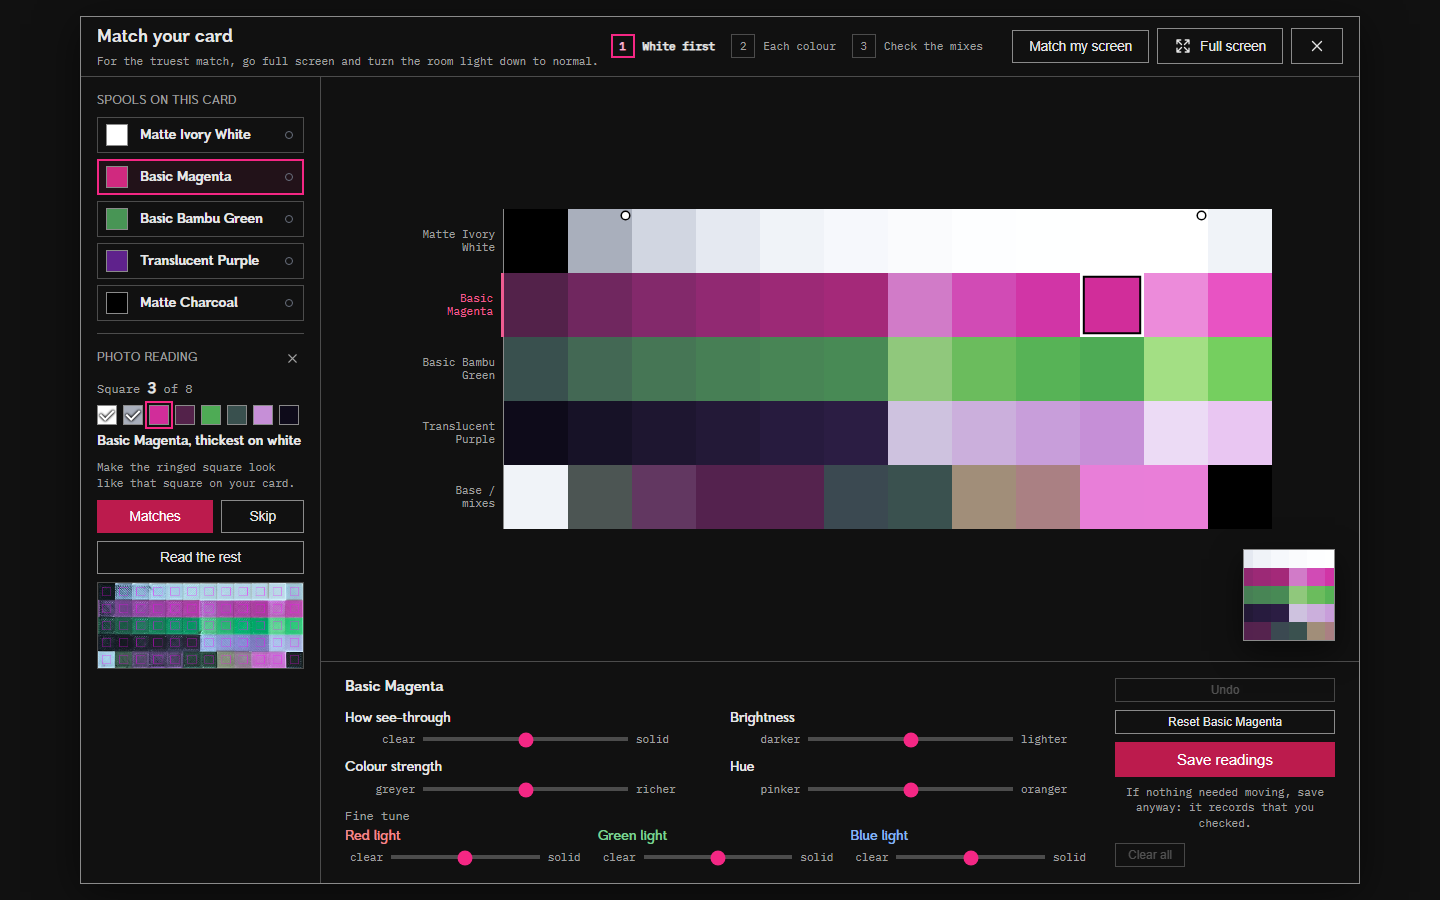
Task: Select the second checked grey photo square
Action: [x=133, y=415]
